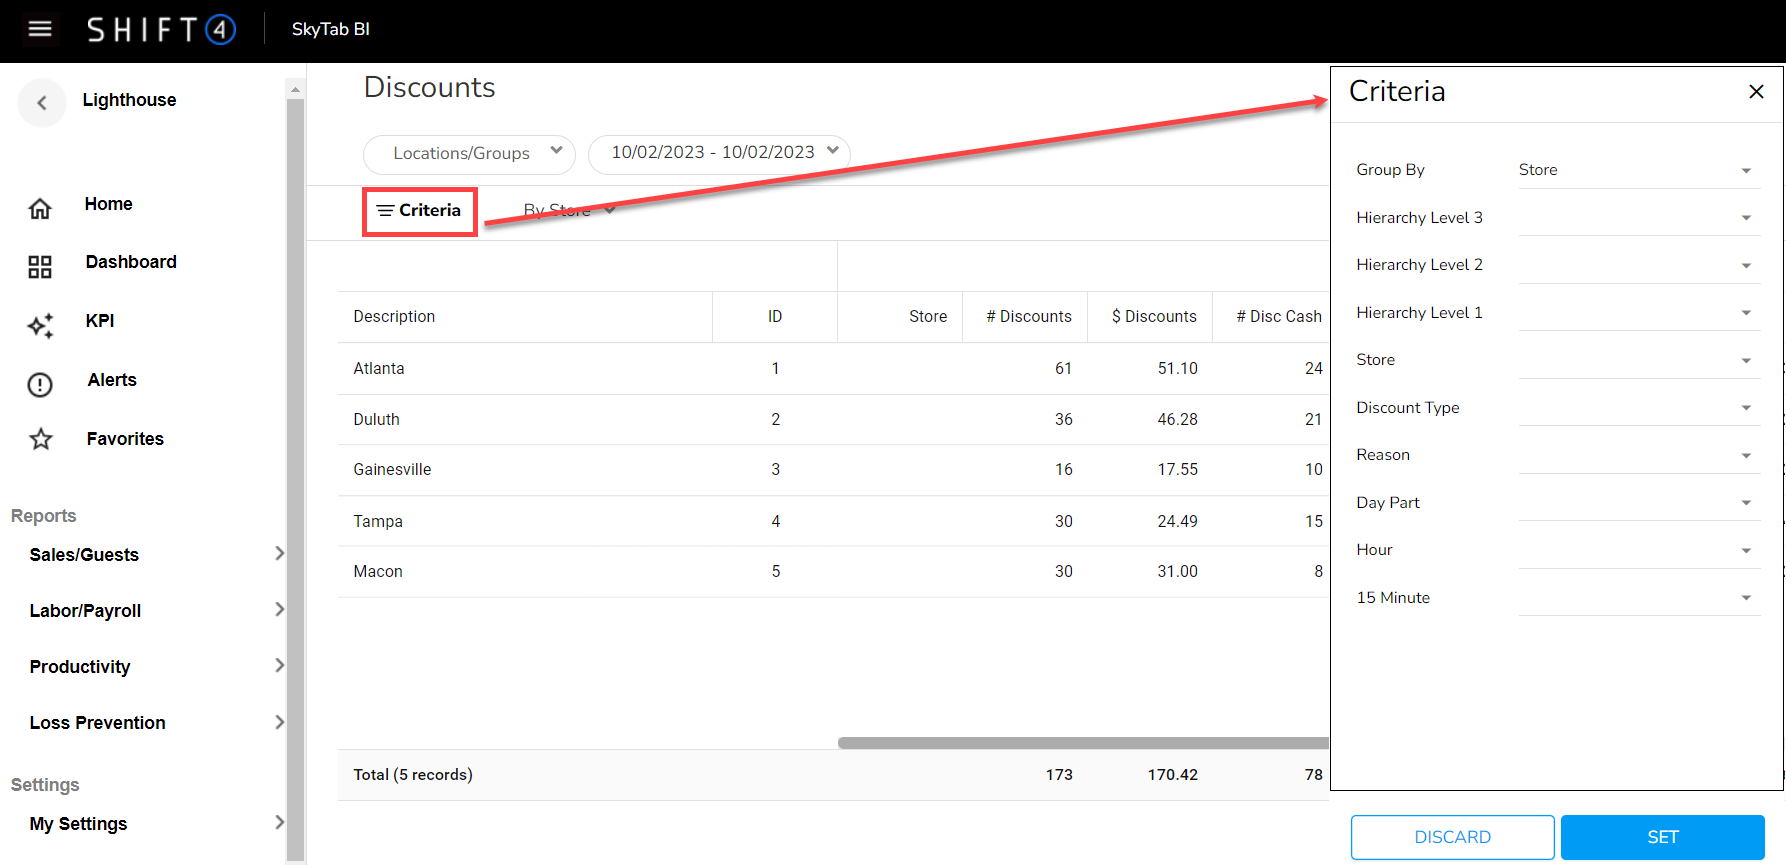The height and width of the screenshot is (865, 1786).
Task: Open the date range picker
Action: [719, 153]
